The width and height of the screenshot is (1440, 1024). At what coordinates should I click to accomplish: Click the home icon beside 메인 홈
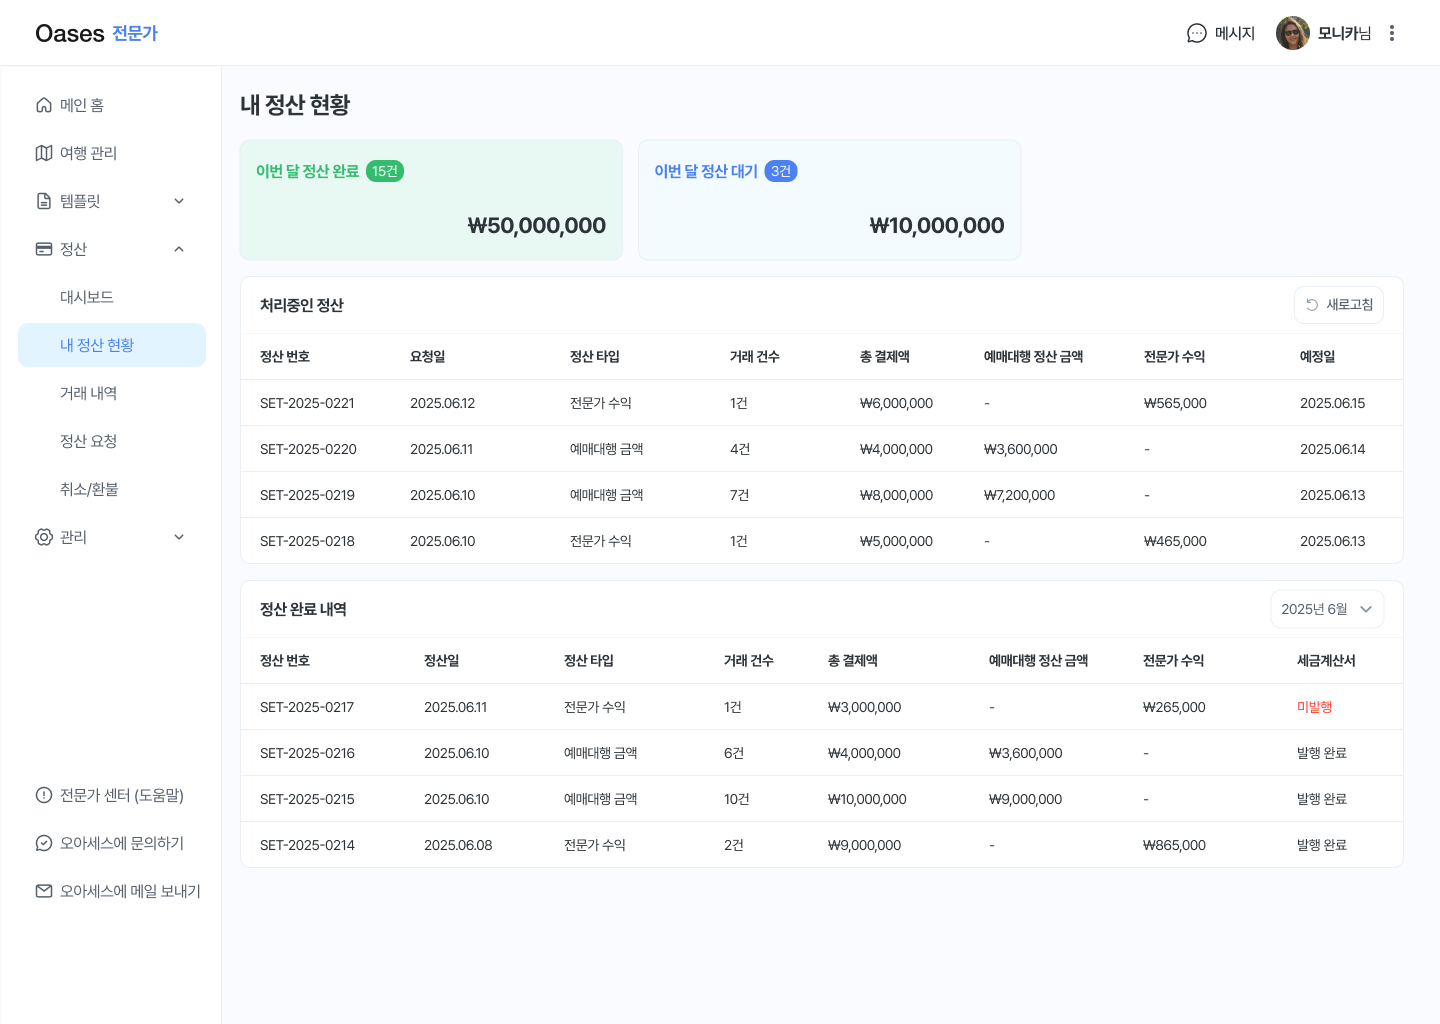click(x=44, y=105)
